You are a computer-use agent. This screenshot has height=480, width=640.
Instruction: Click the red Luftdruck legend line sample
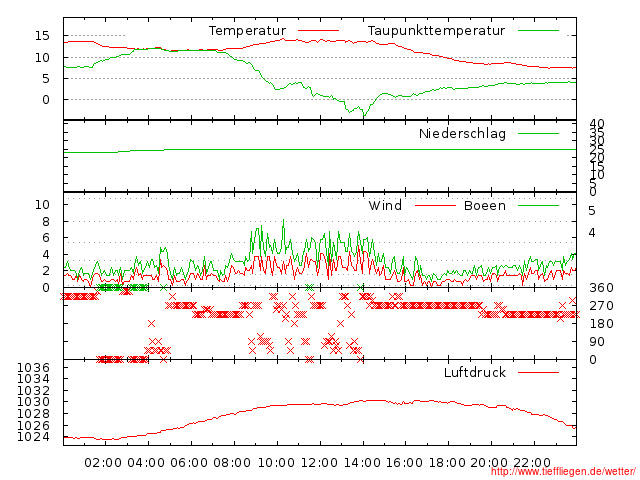[538, 372]
